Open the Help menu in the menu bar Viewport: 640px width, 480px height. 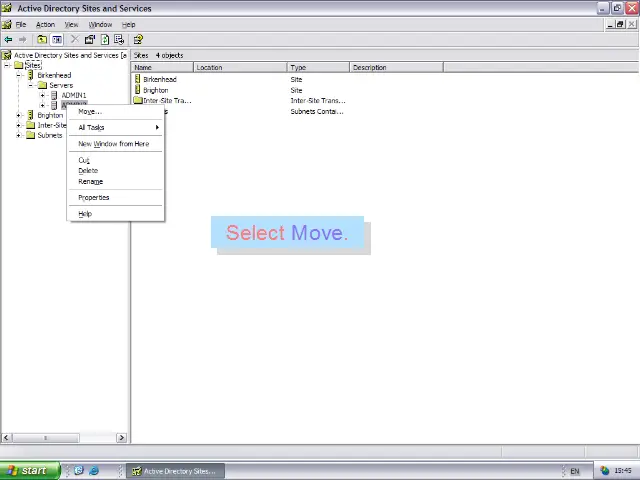pyautogui.click(x=129, y=24)
